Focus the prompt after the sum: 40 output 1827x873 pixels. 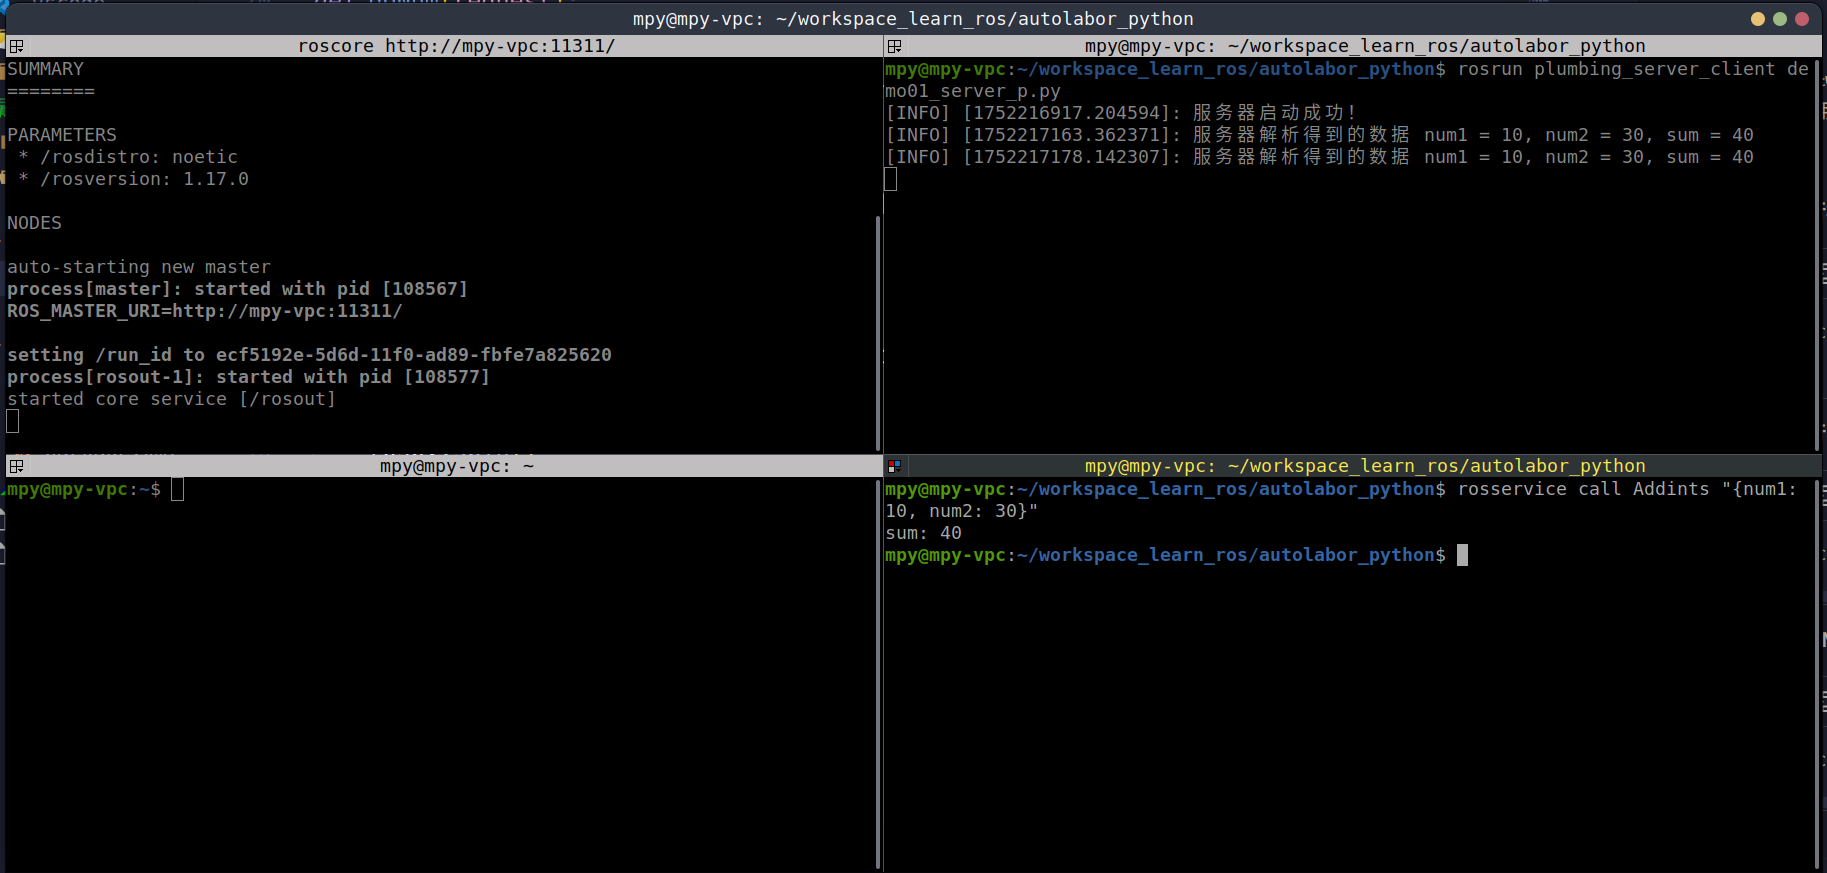1462,555
